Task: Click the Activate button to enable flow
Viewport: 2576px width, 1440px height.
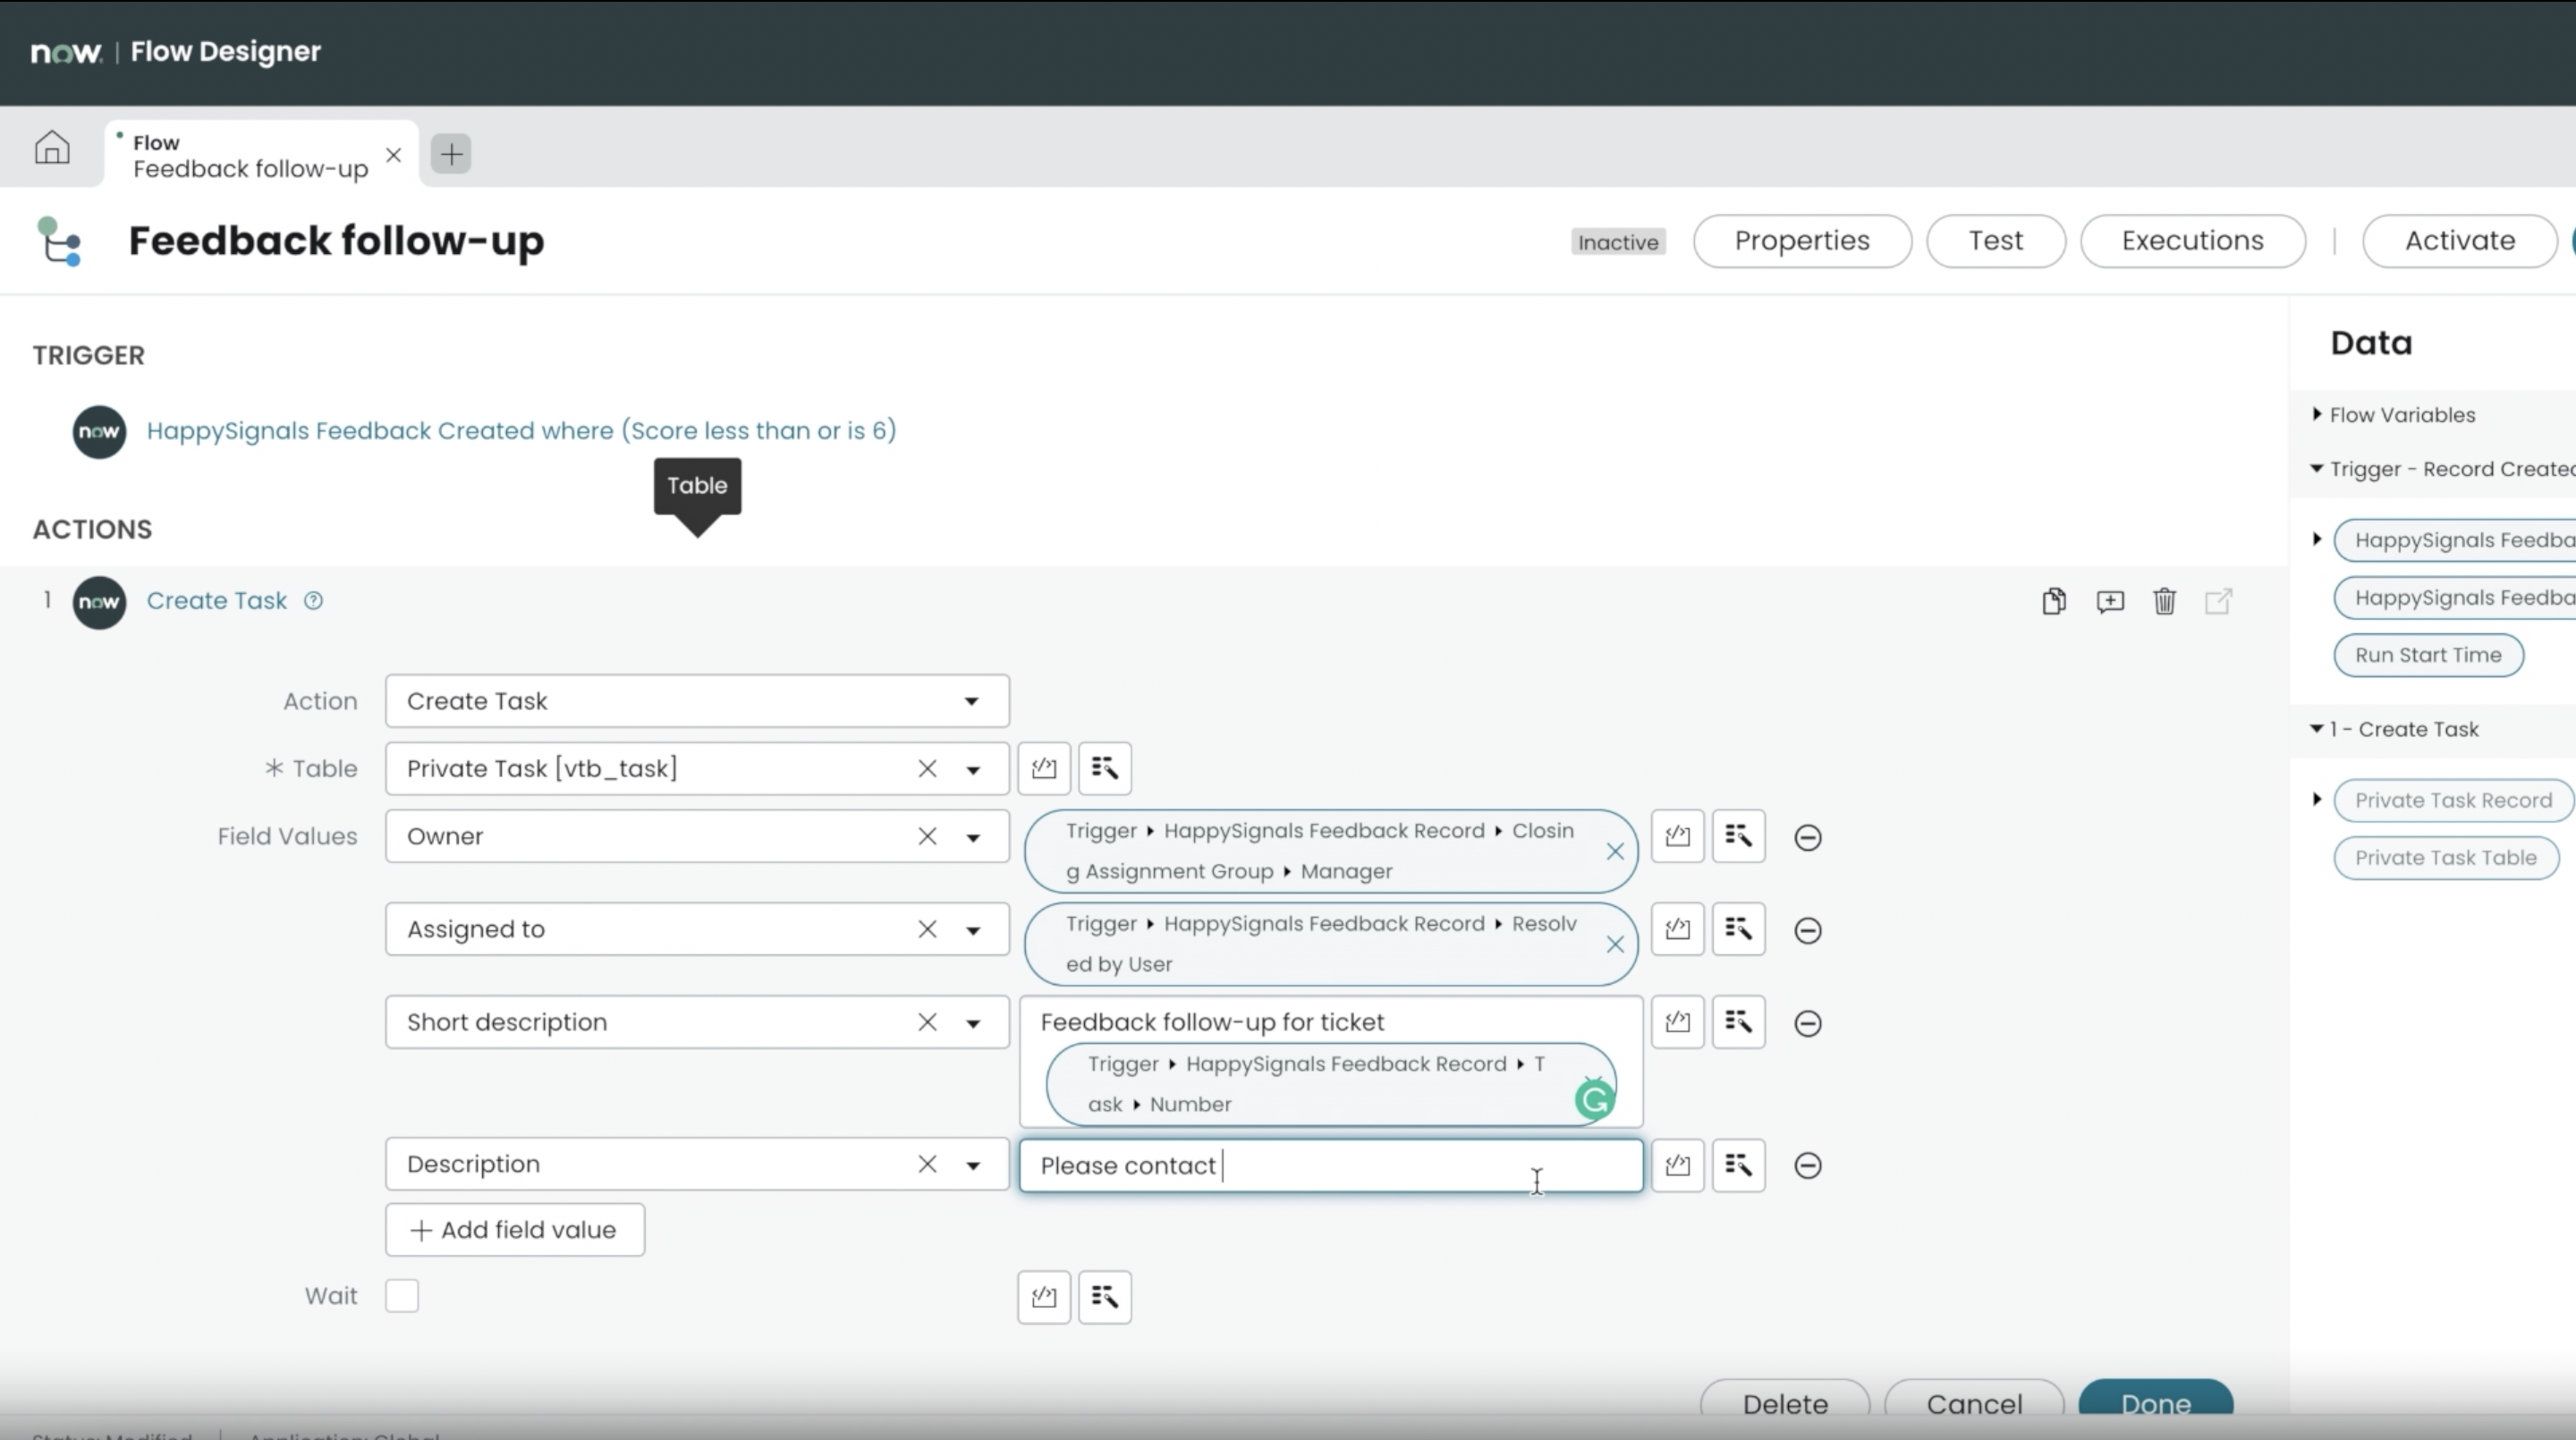Action: 2459,241
